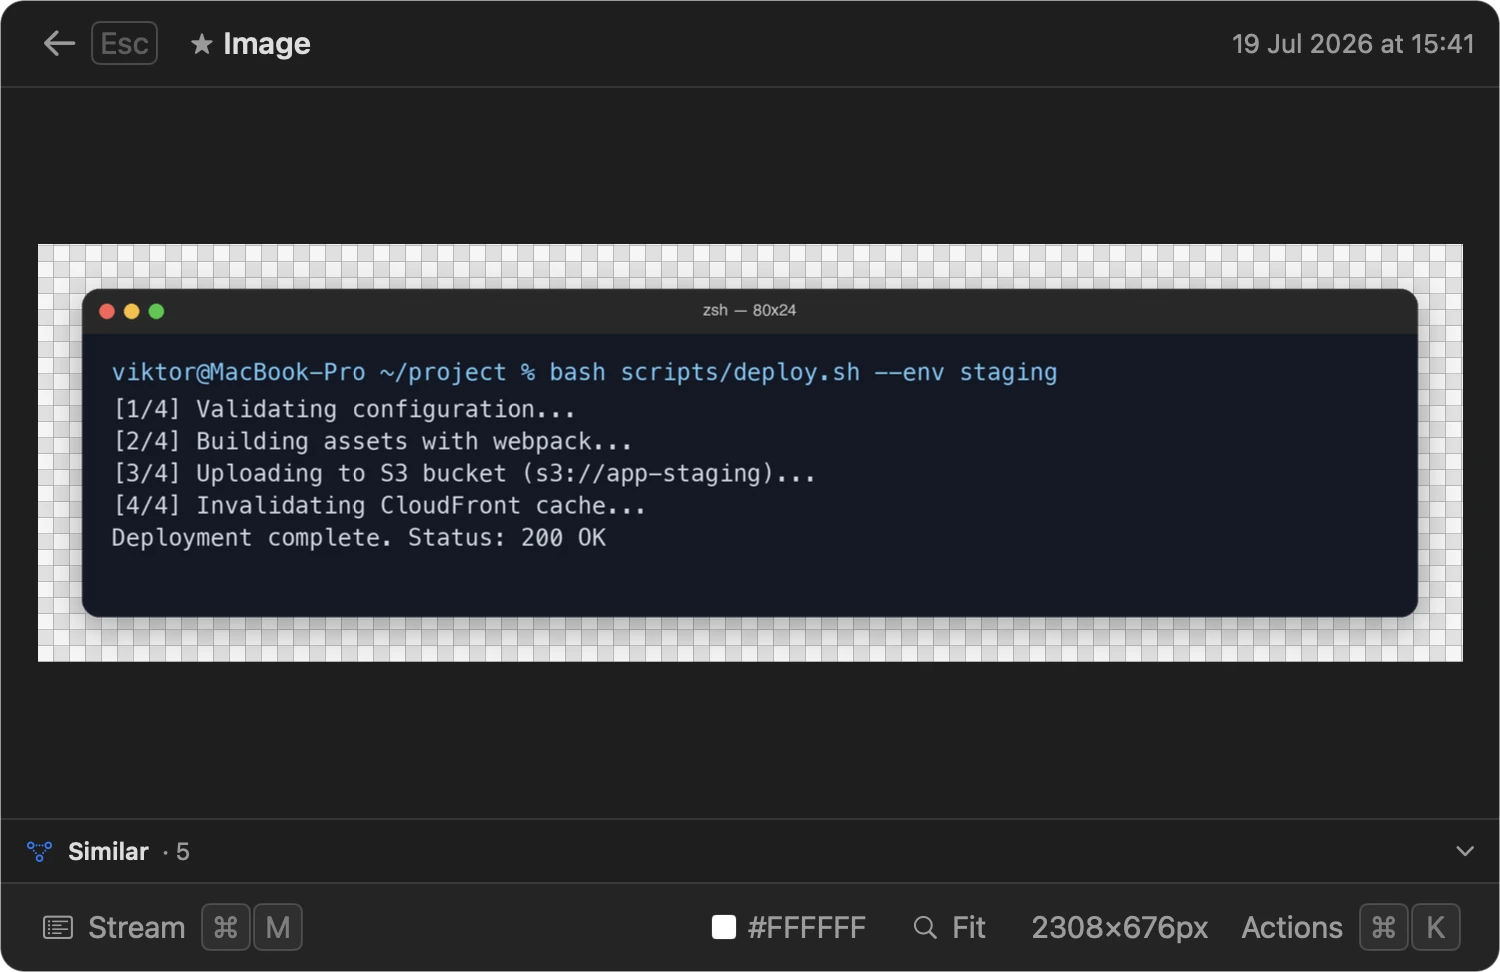
Task: Toggle the Similar section chevron
Action: (x=1465, y=851)
